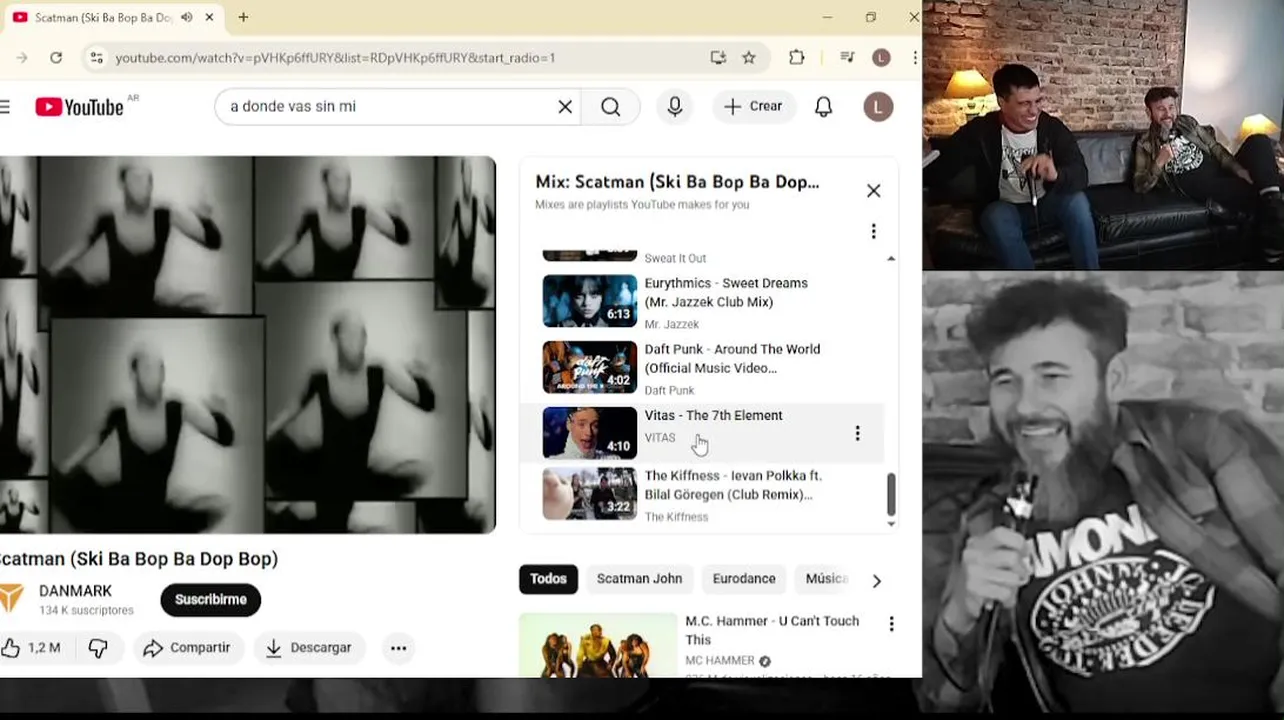Image resolution: width=1284 pixels, height=720 pixels.
Task: Open options for the M.C. Hammer video
Action: click(891, 624)
